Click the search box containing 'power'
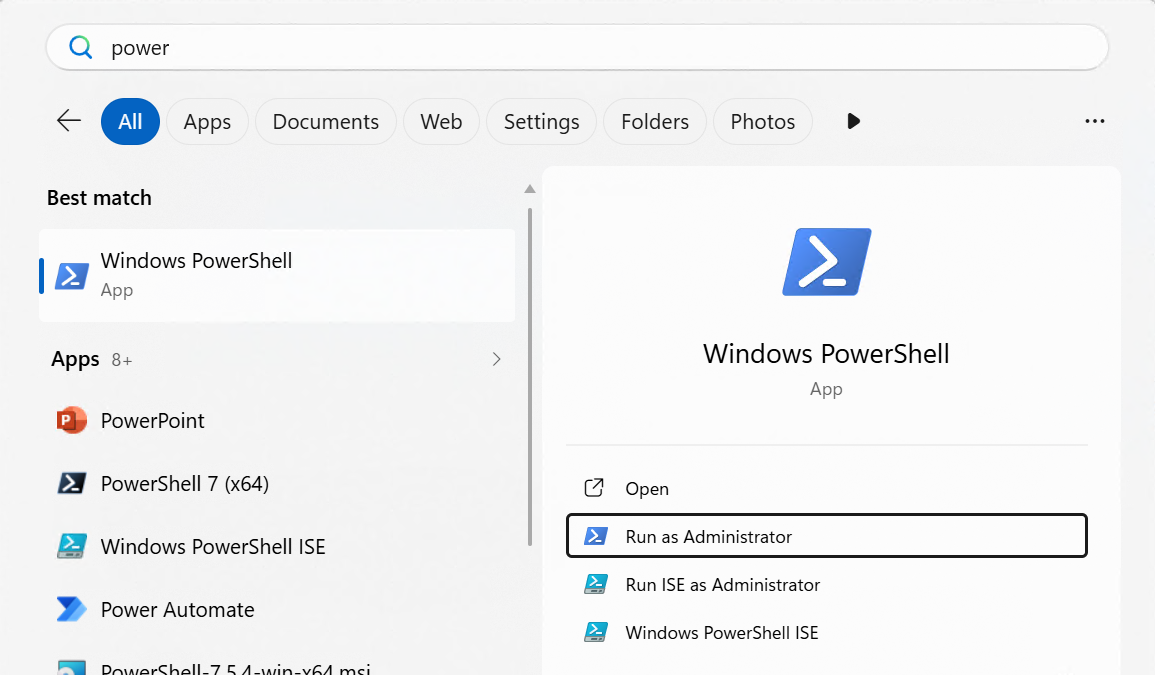1155x675 pixels. (x=577, y=48)
